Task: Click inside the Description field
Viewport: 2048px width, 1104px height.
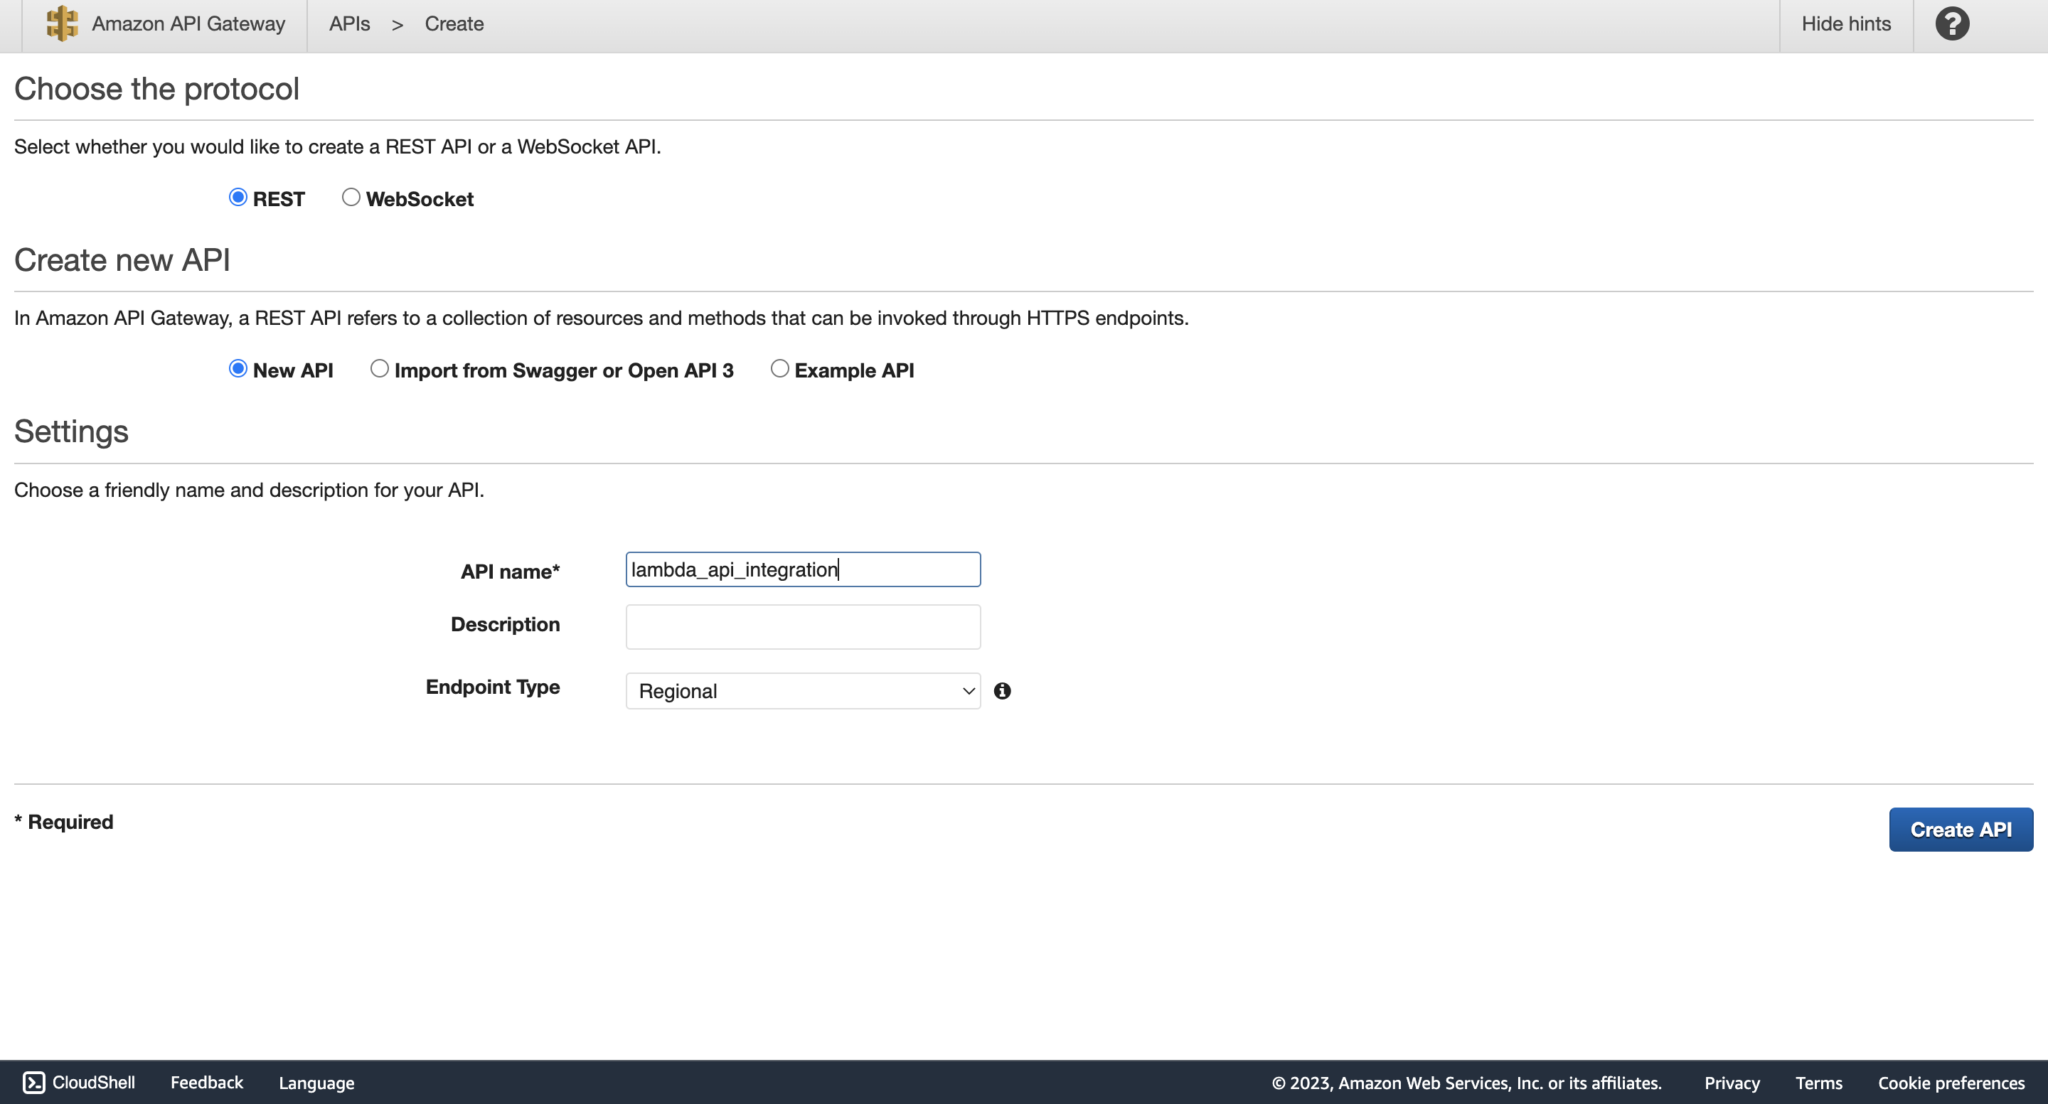Action: pos(801,626)
